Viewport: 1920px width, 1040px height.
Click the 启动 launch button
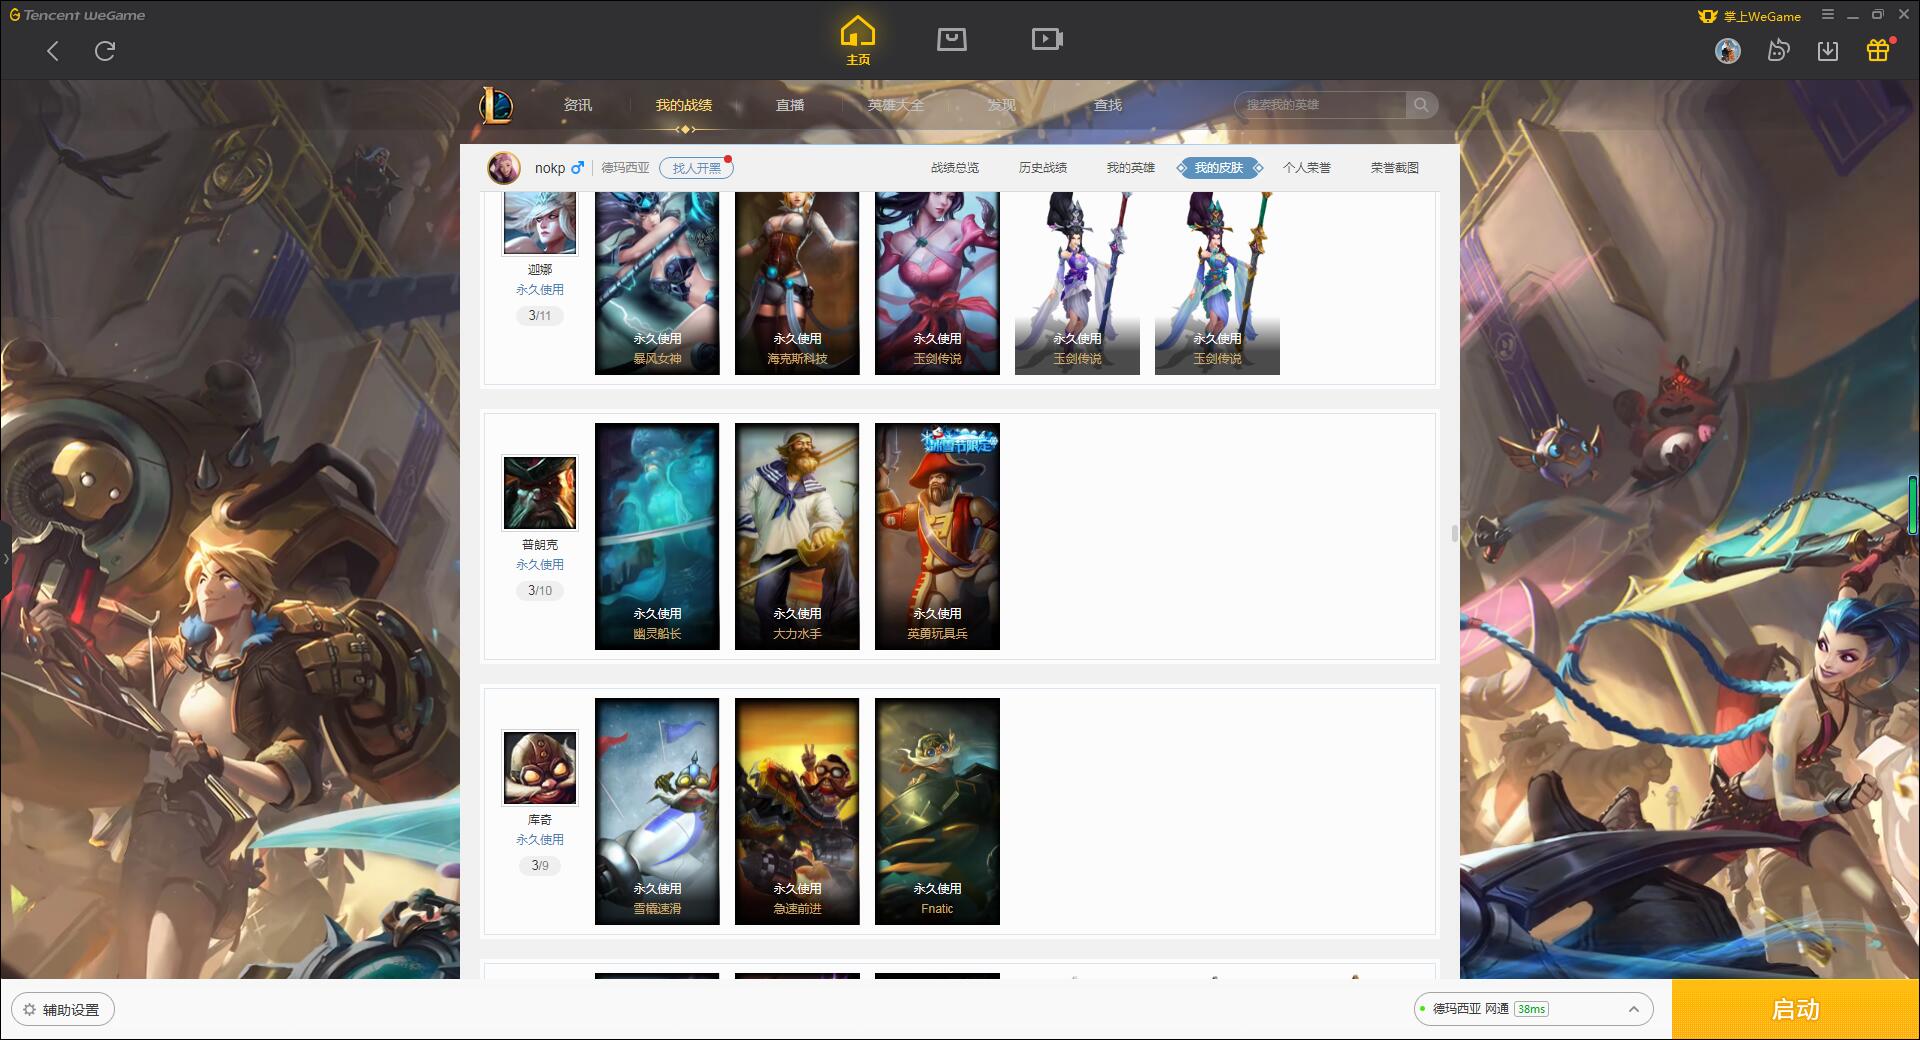[x=1796, y=1010]
